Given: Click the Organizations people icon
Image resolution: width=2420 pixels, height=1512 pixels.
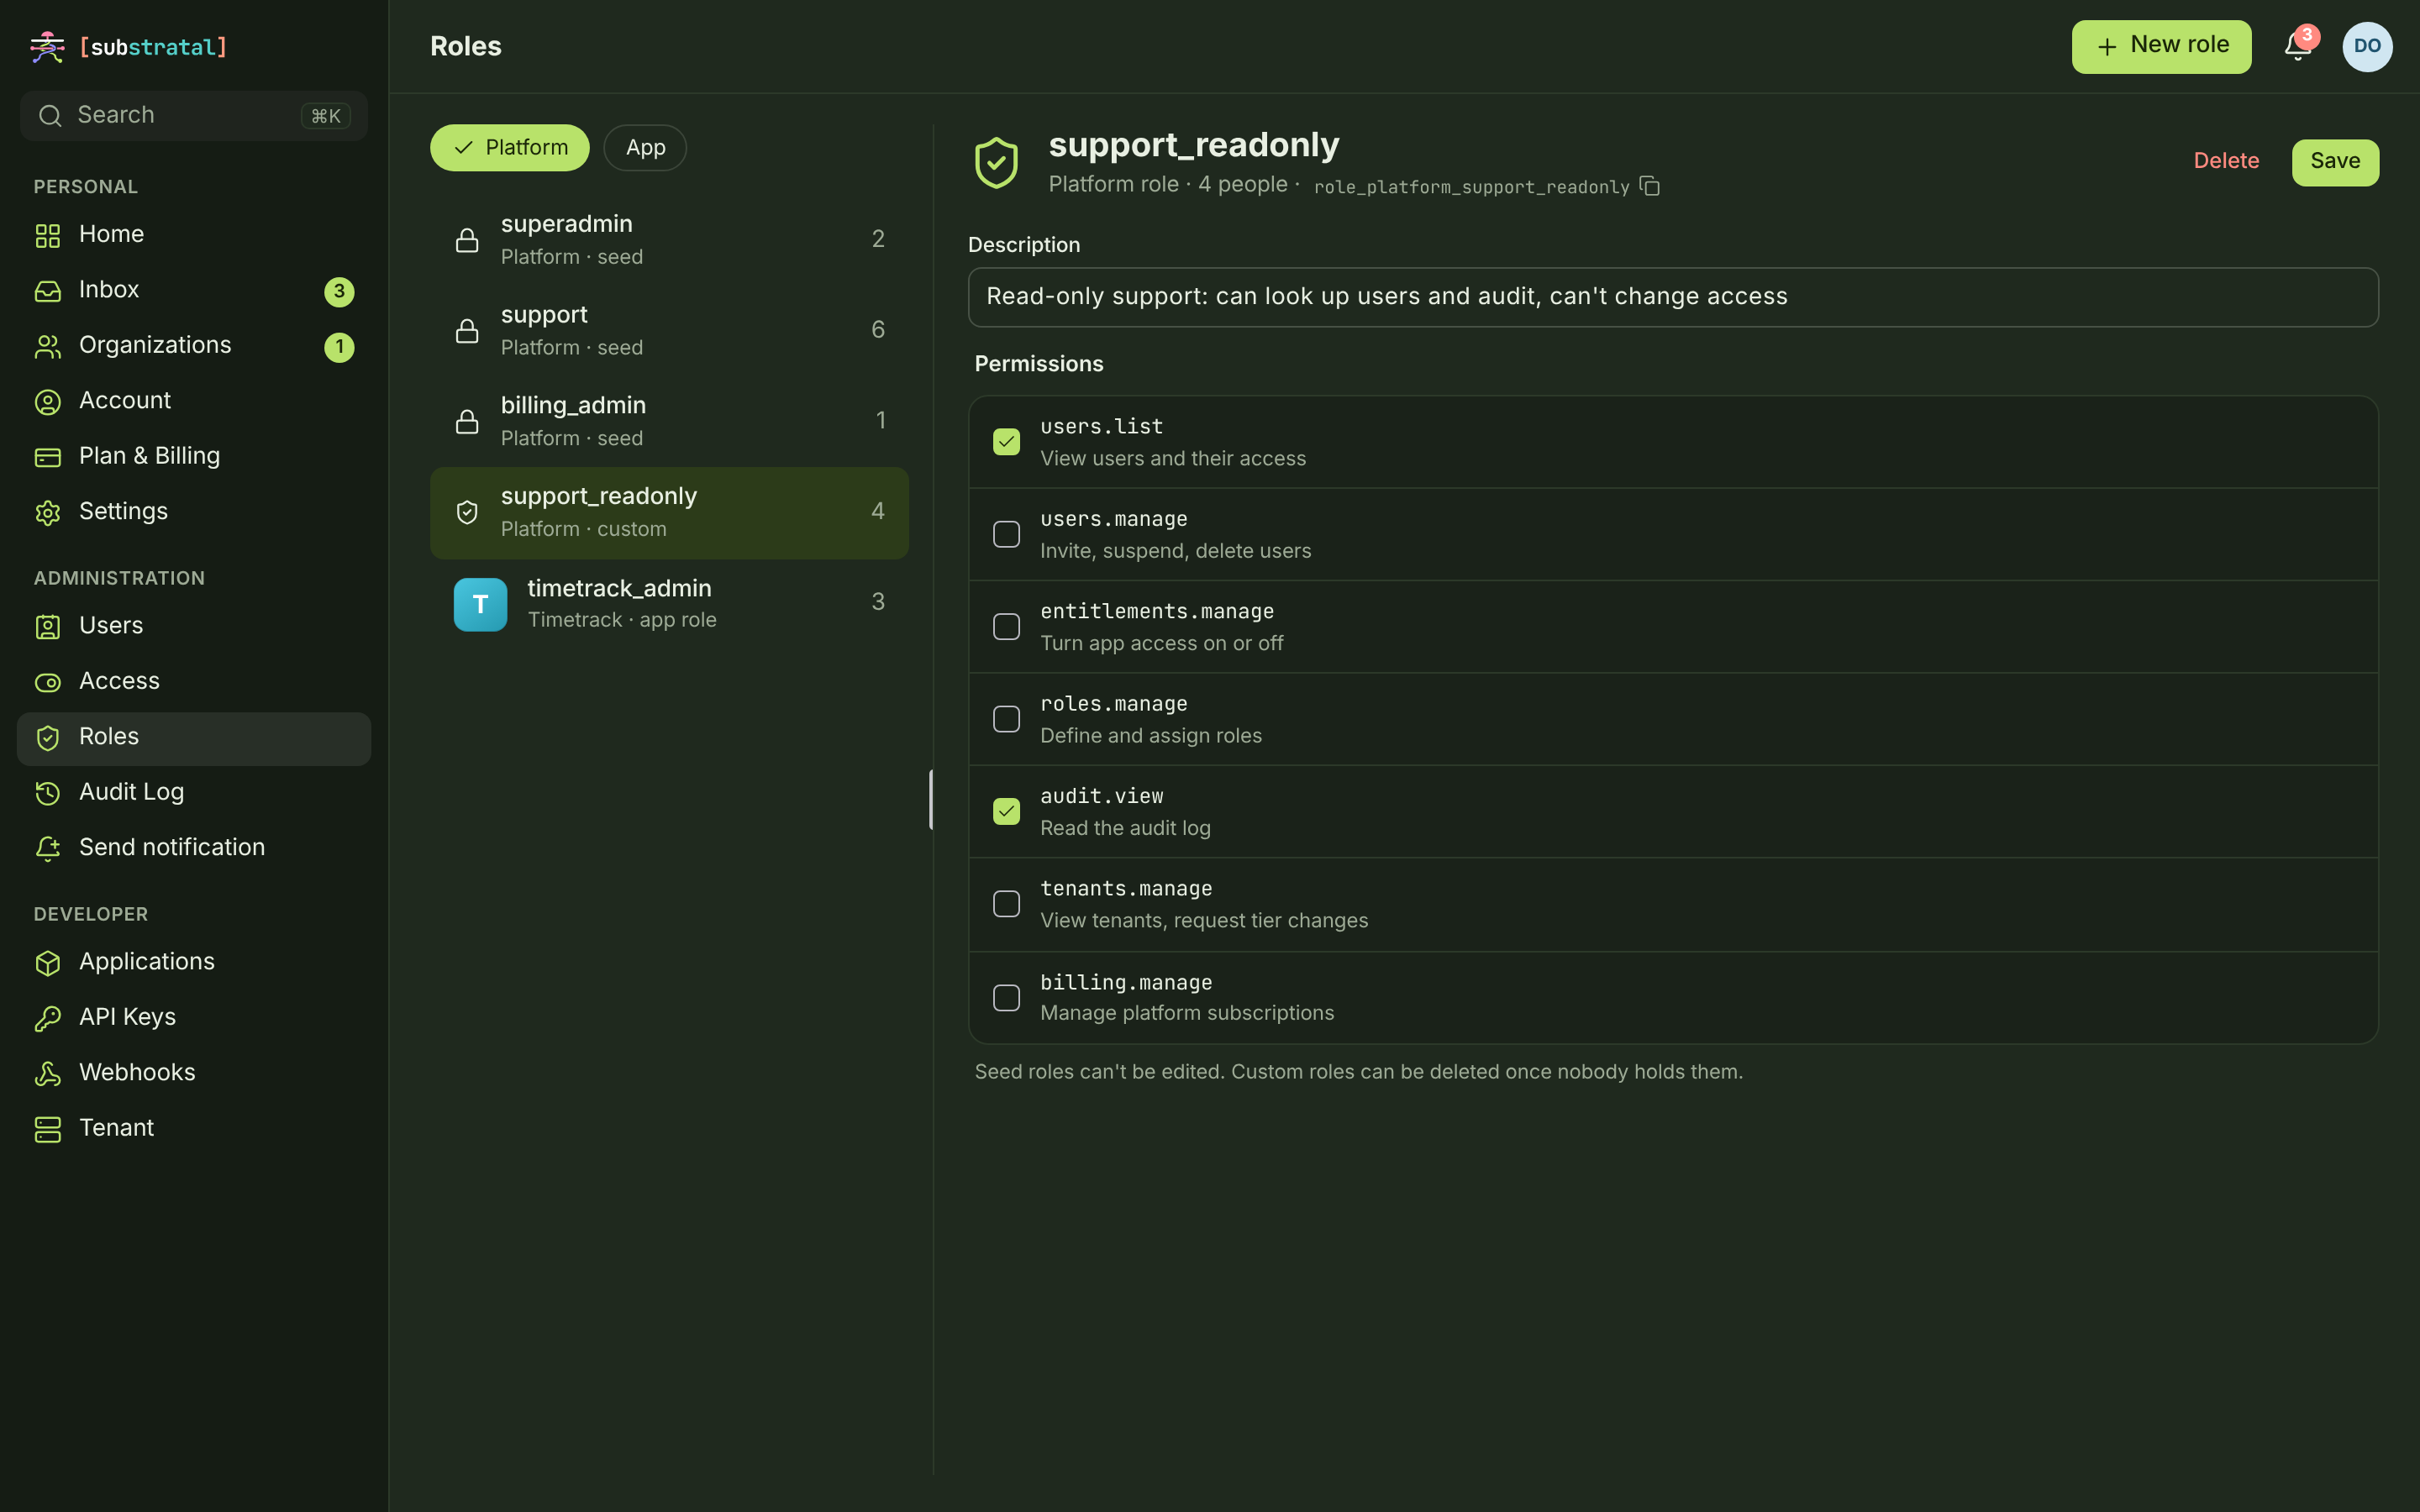Looking at the screenshot, I should pos(48,347).
